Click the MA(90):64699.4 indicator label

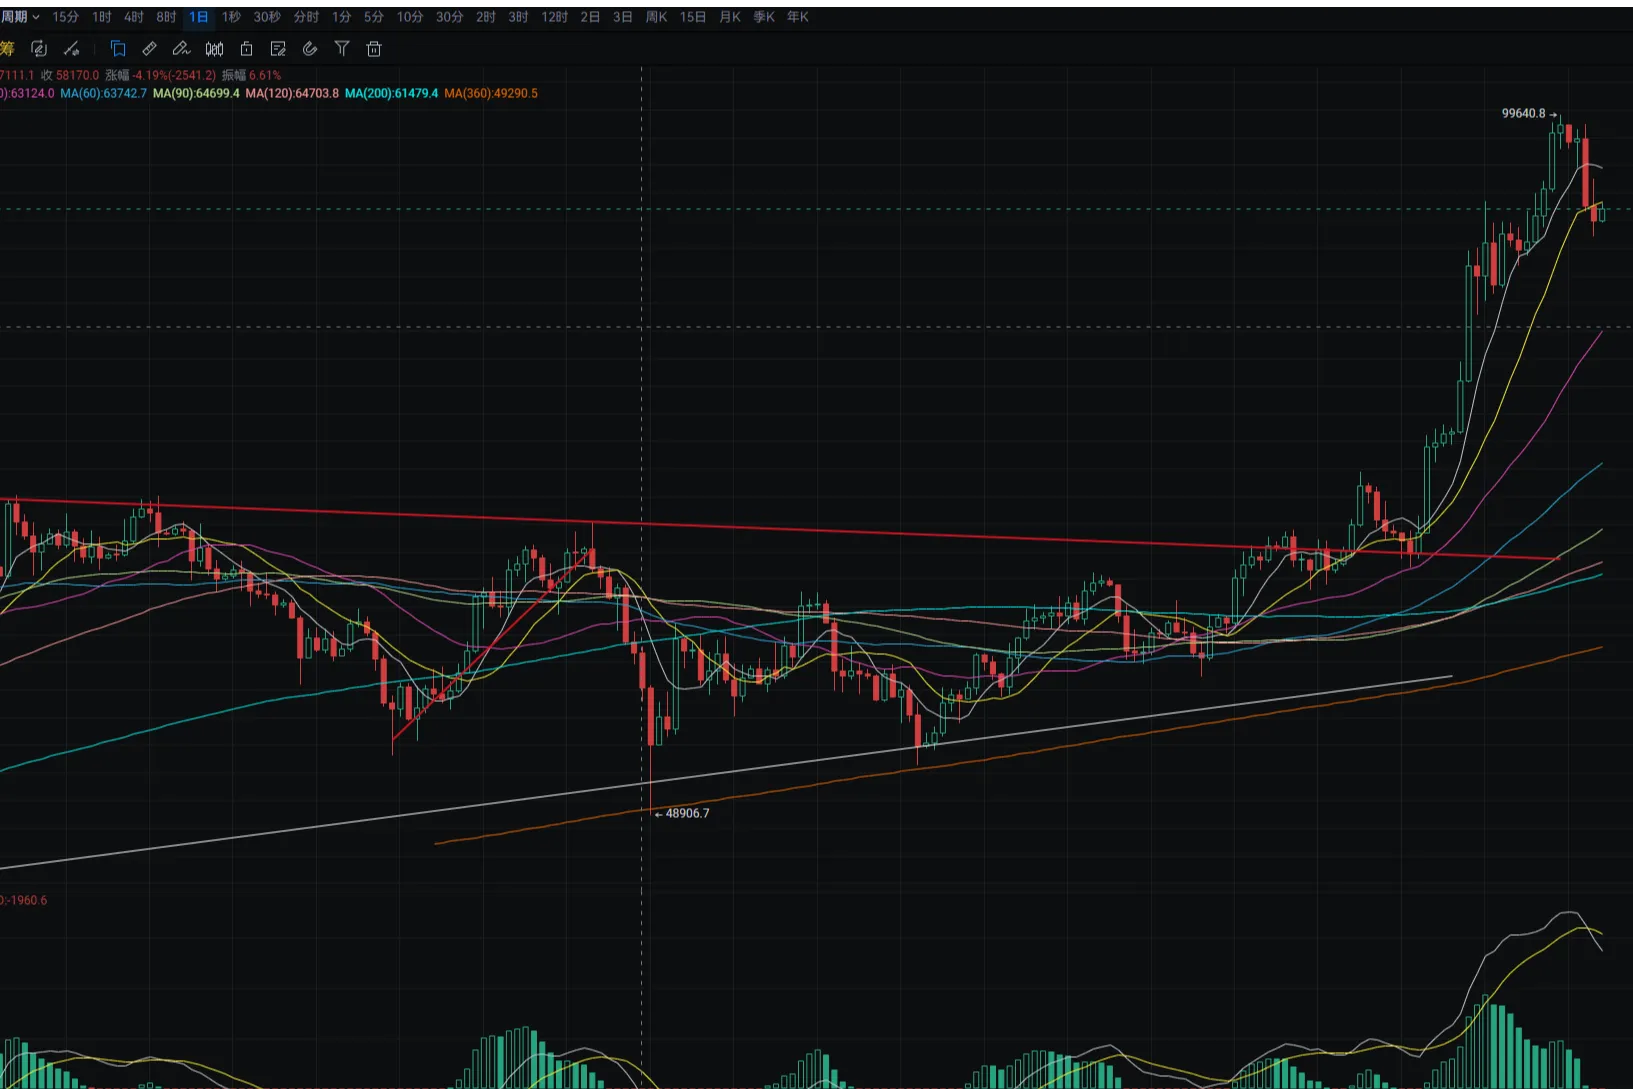(x=196, y=93)
